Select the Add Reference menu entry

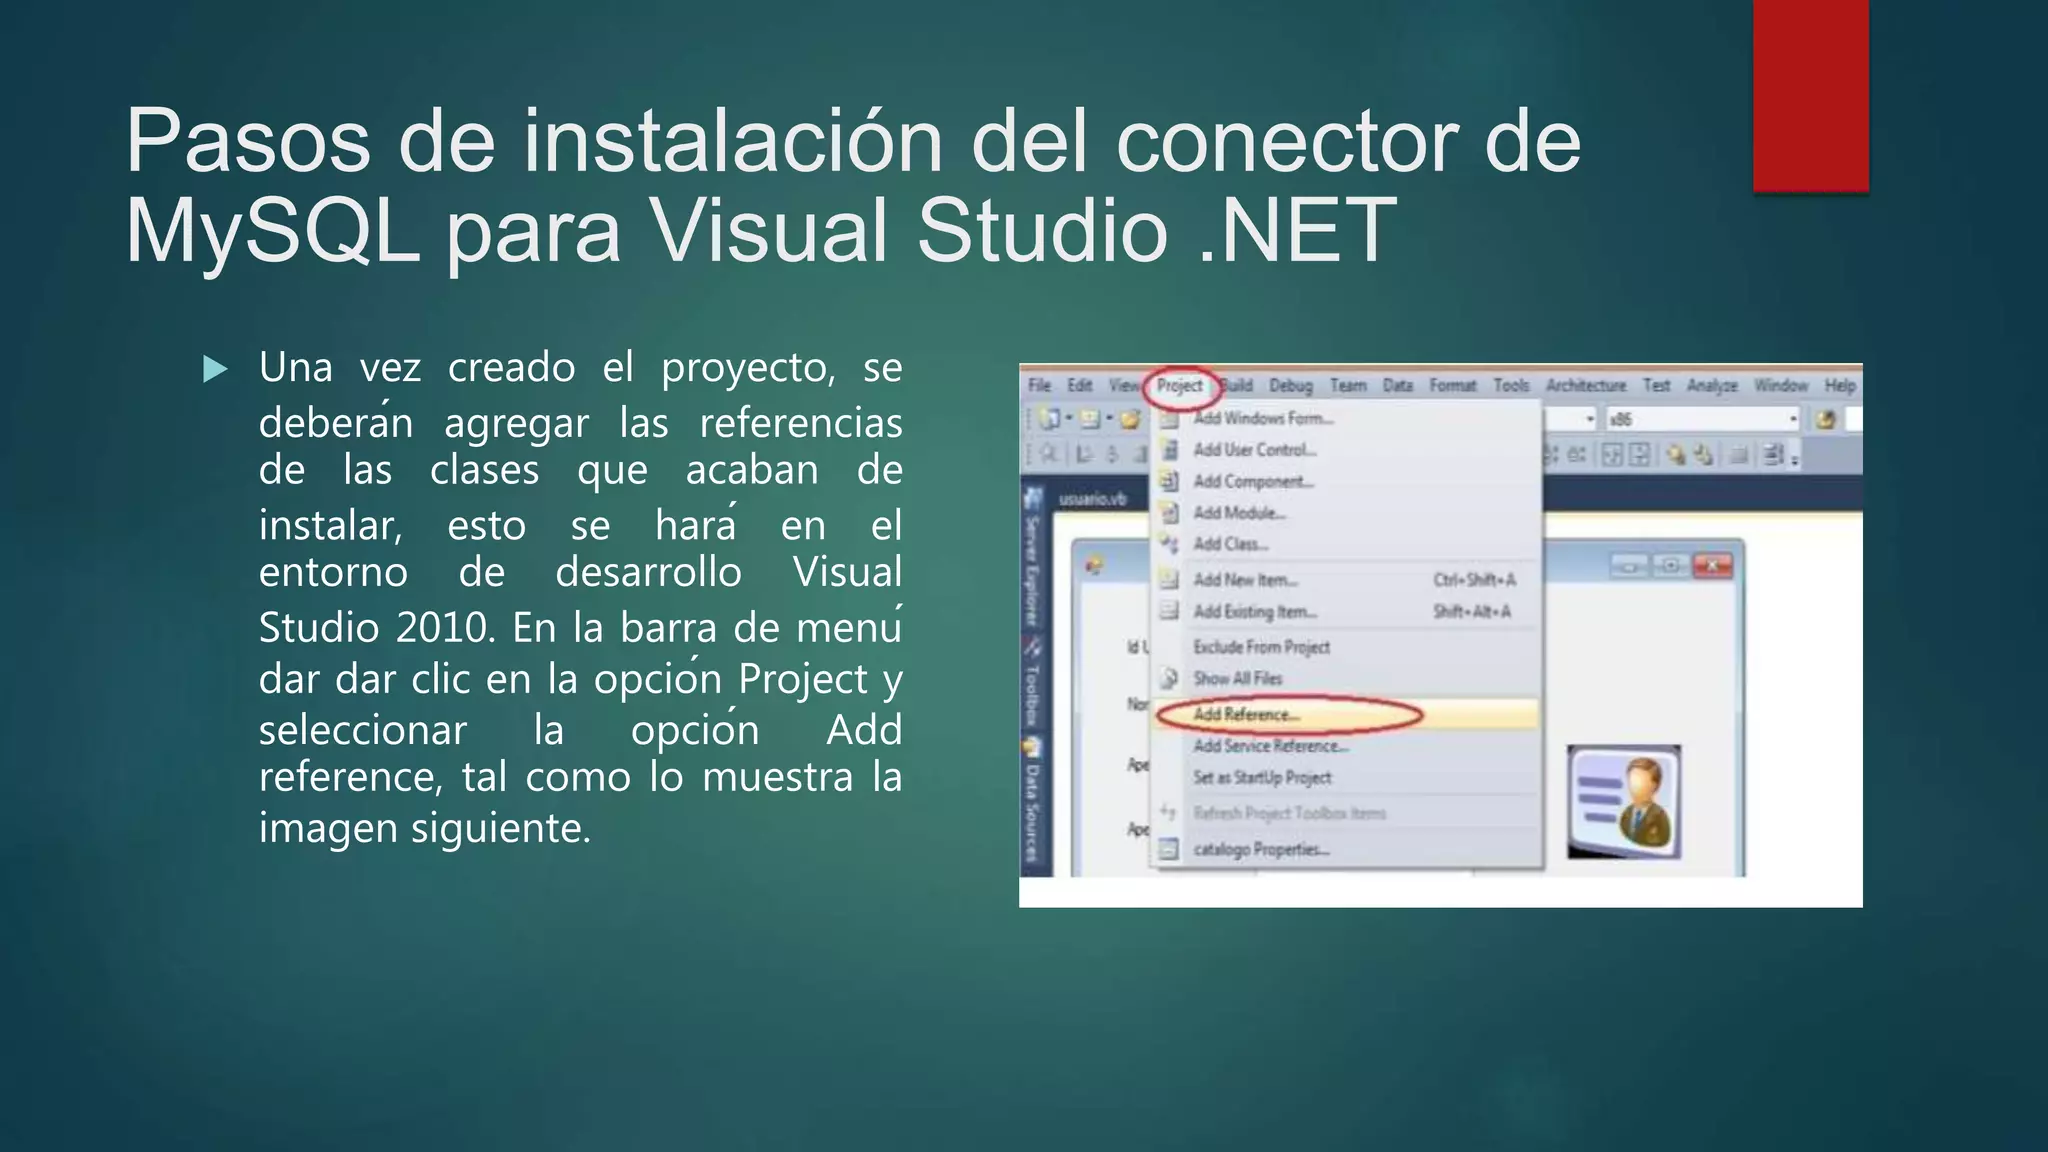point(1345,714)
